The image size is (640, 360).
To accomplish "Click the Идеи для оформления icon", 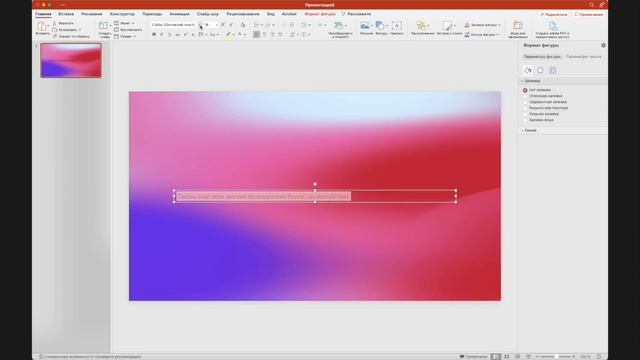I will coord(518,25).
